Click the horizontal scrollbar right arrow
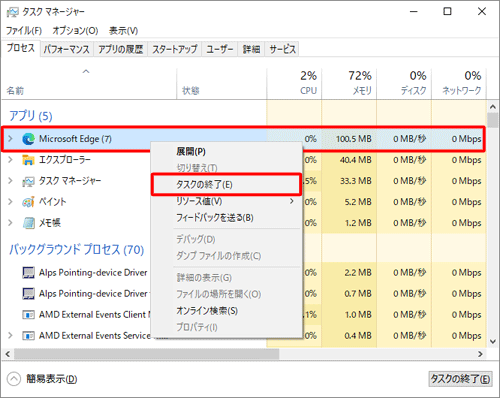The height and width of the screenshot is (398, 500). tap(480, 354)
